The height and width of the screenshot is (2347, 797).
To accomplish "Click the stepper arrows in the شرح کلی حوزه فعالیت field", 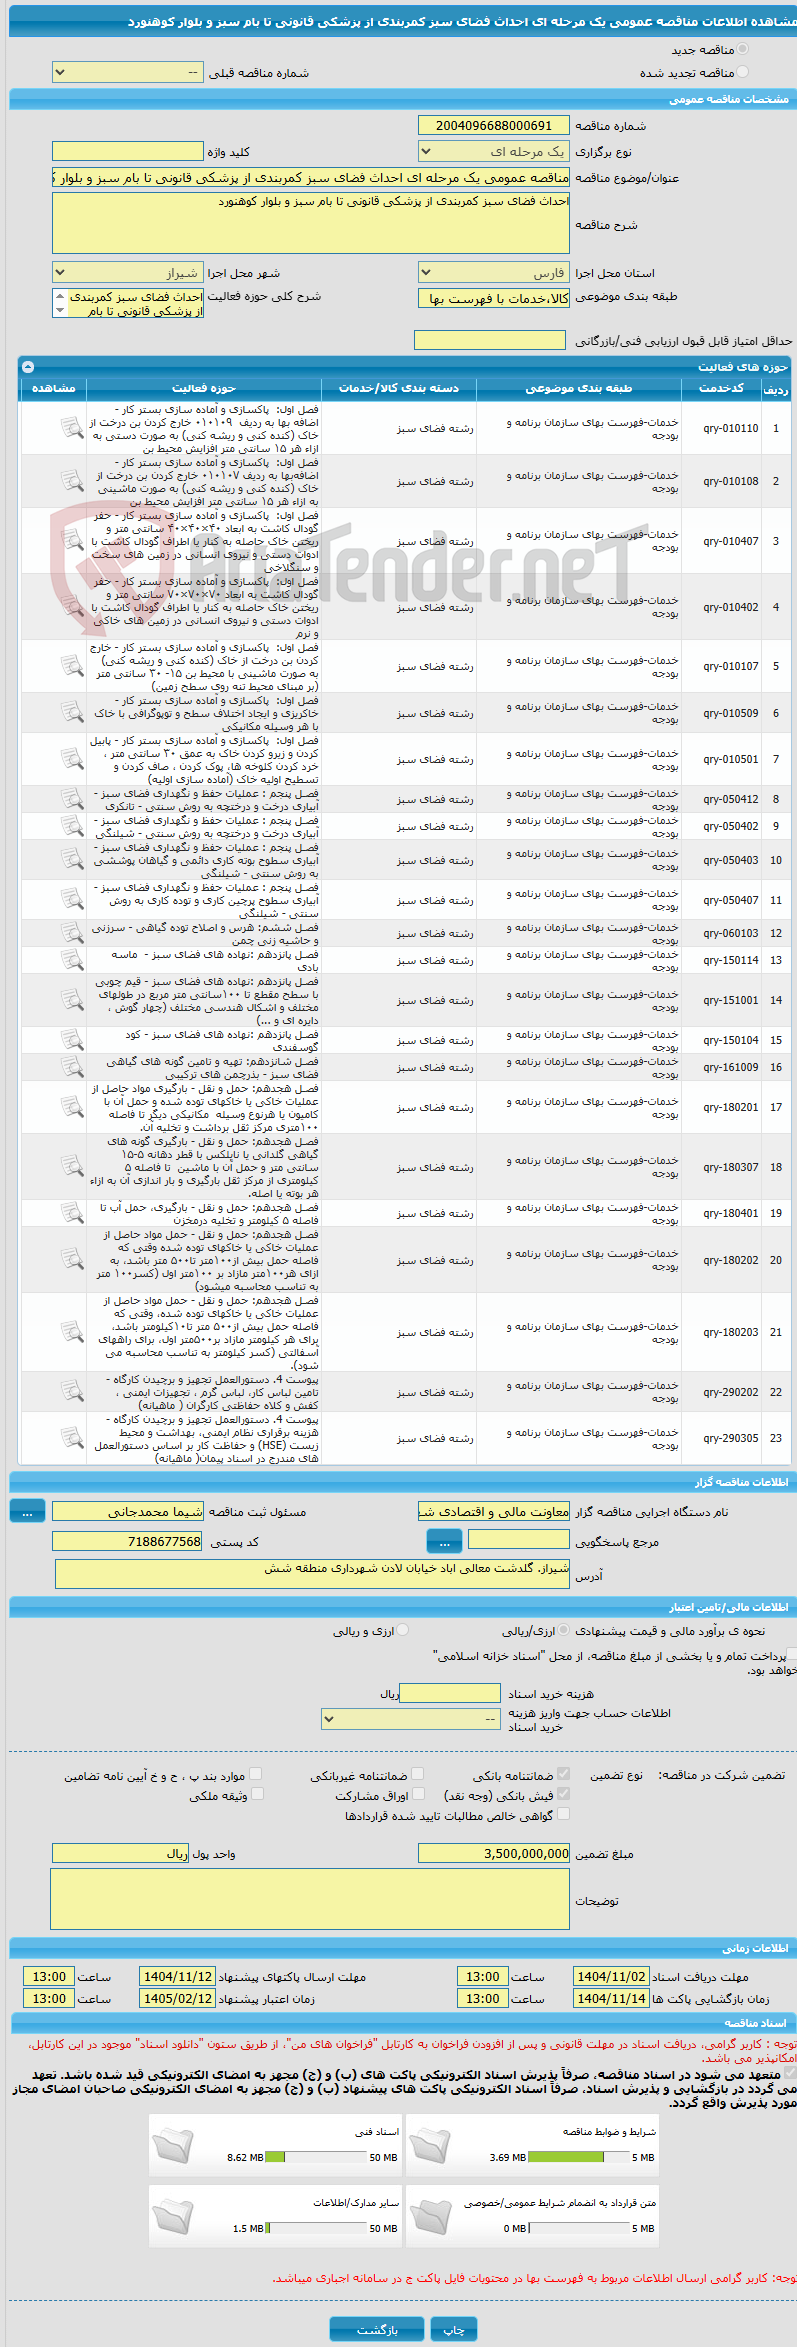I will pos(59,303).
